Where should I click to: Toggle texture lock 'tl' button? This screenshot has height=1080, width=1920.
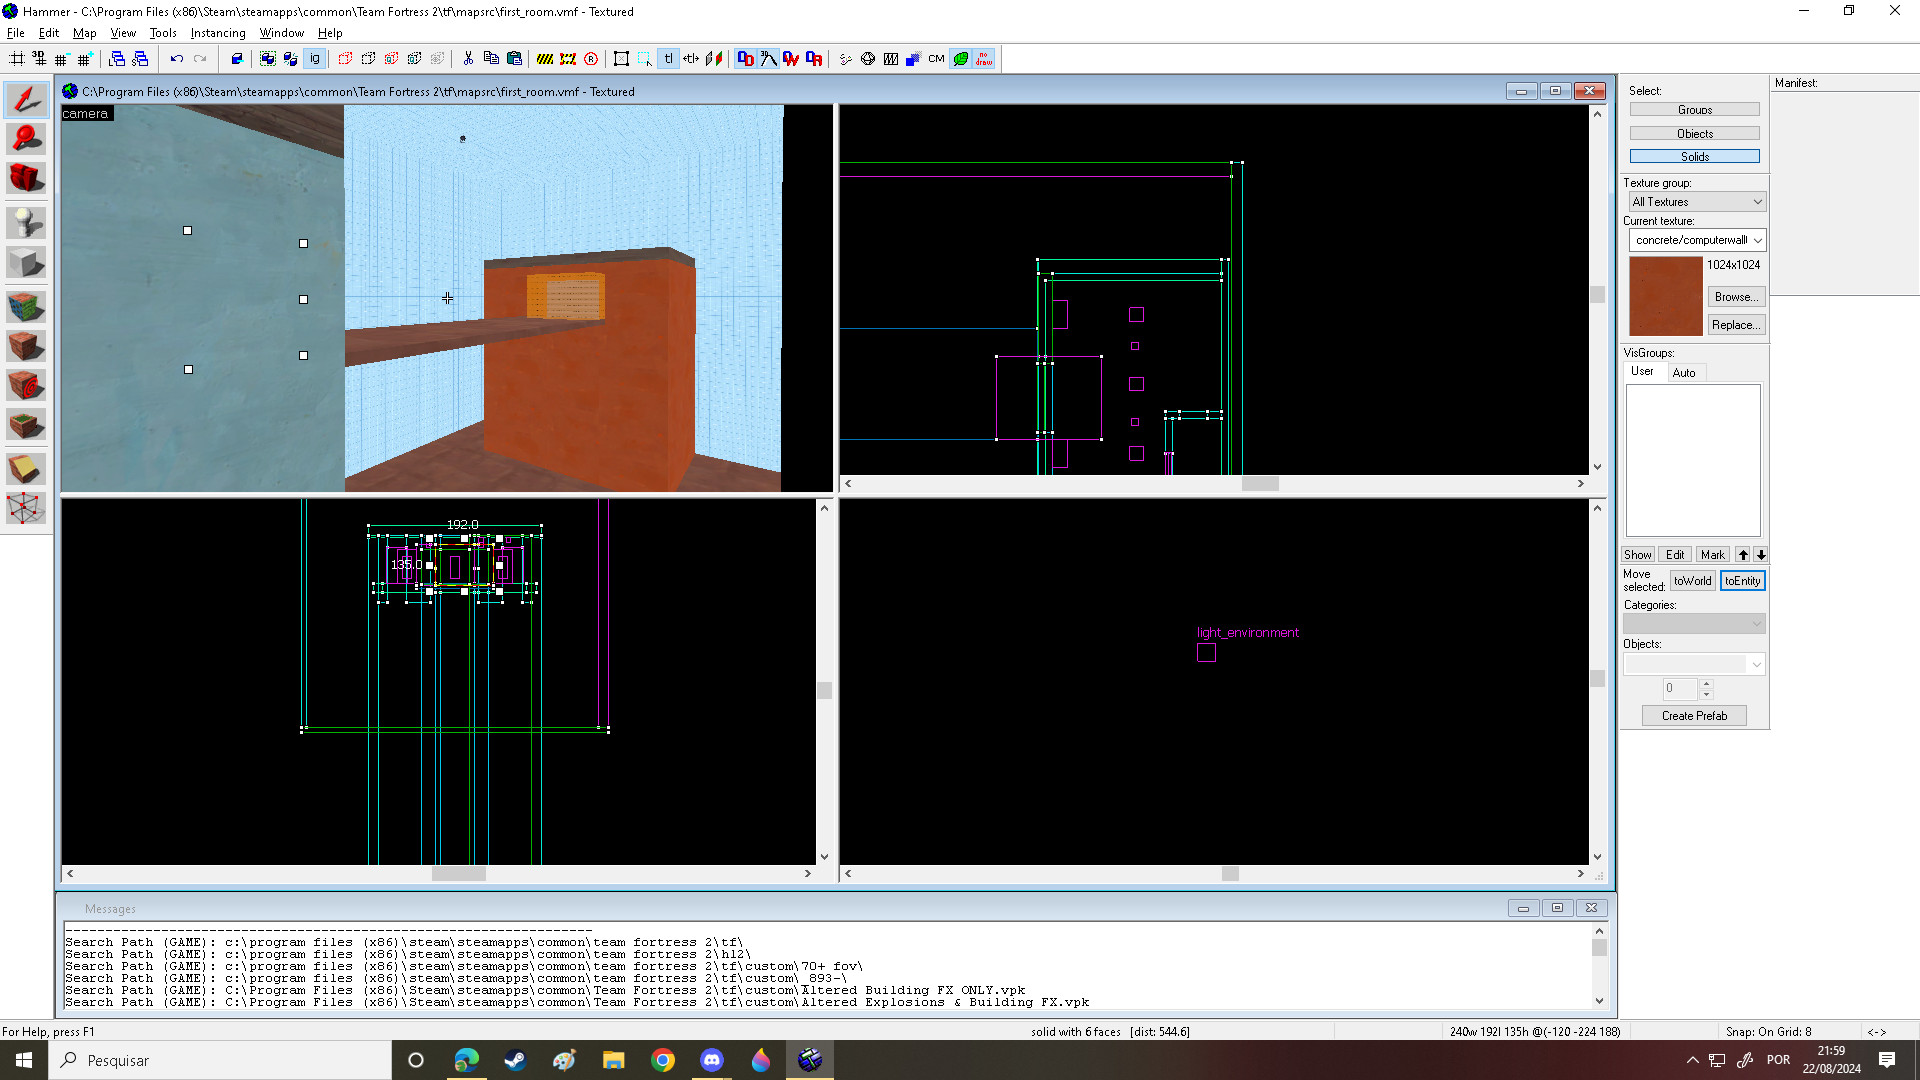pyautogui.click(x=668, y=59)
